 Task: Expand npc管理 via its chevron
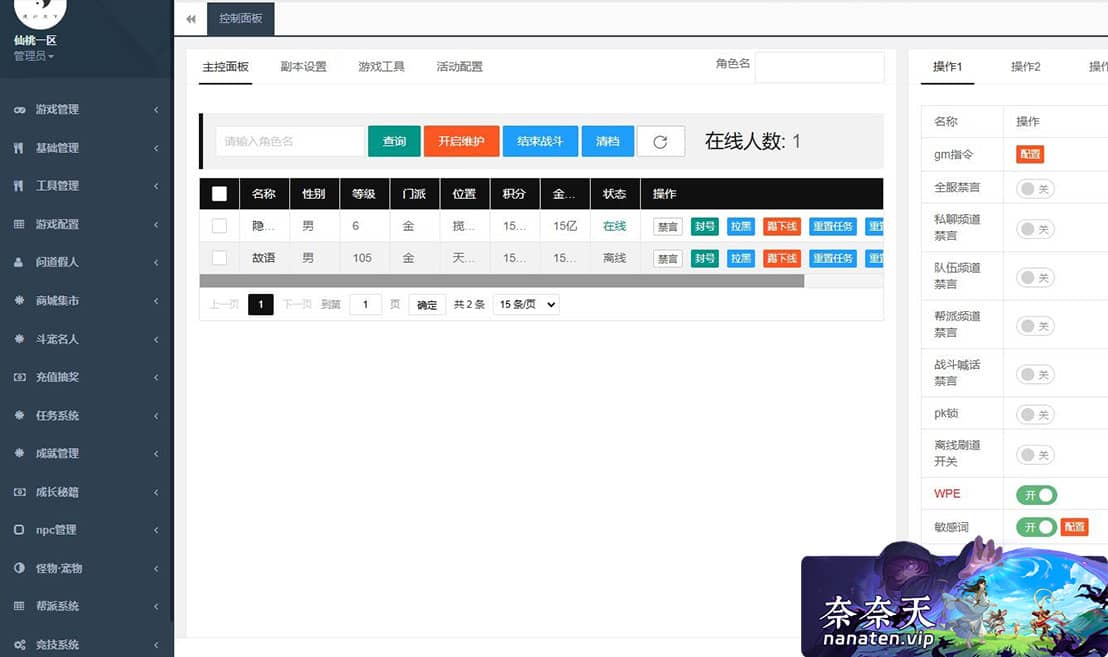[x=156, y=530]
